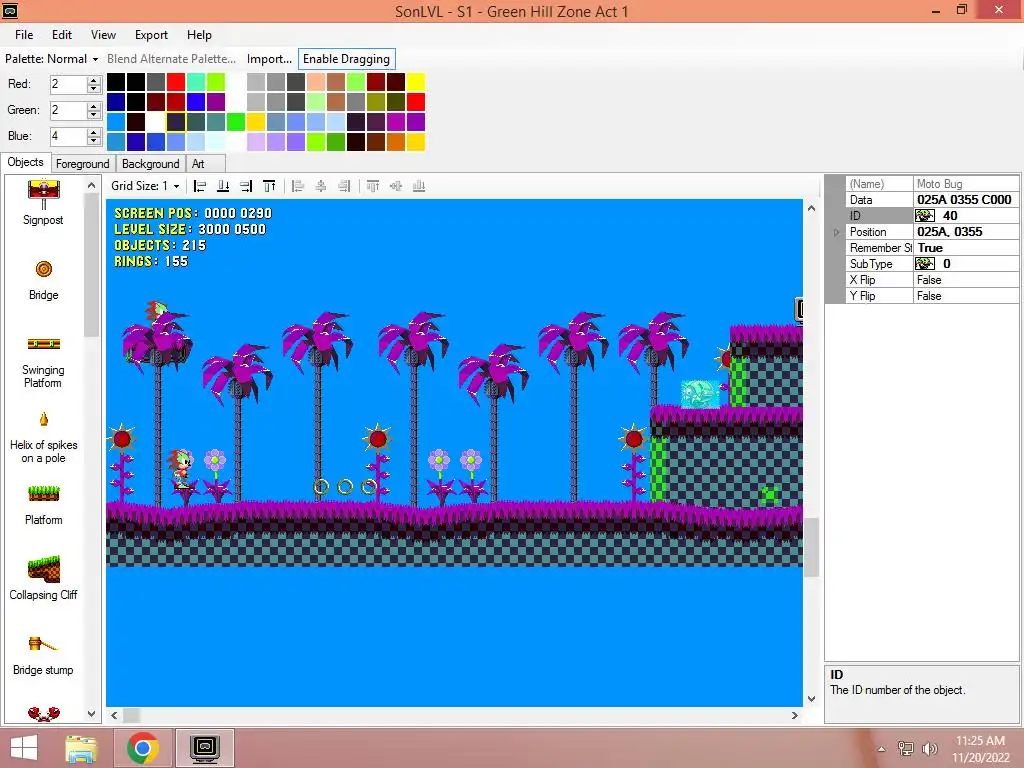Open the File menu
The height and width of the screenshot is (768, 1024).
pos(24,35)
